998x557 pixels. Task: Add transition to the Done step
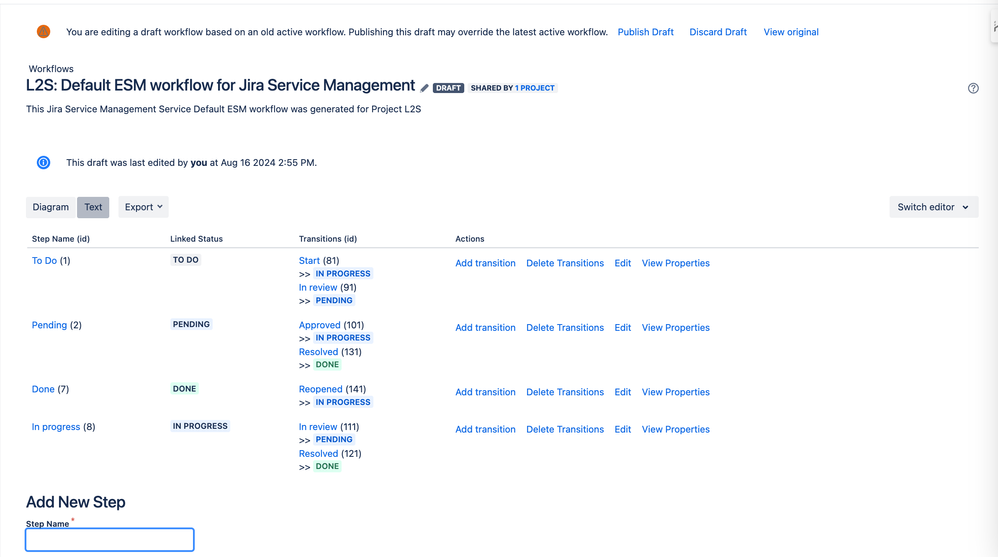[485, 391]
